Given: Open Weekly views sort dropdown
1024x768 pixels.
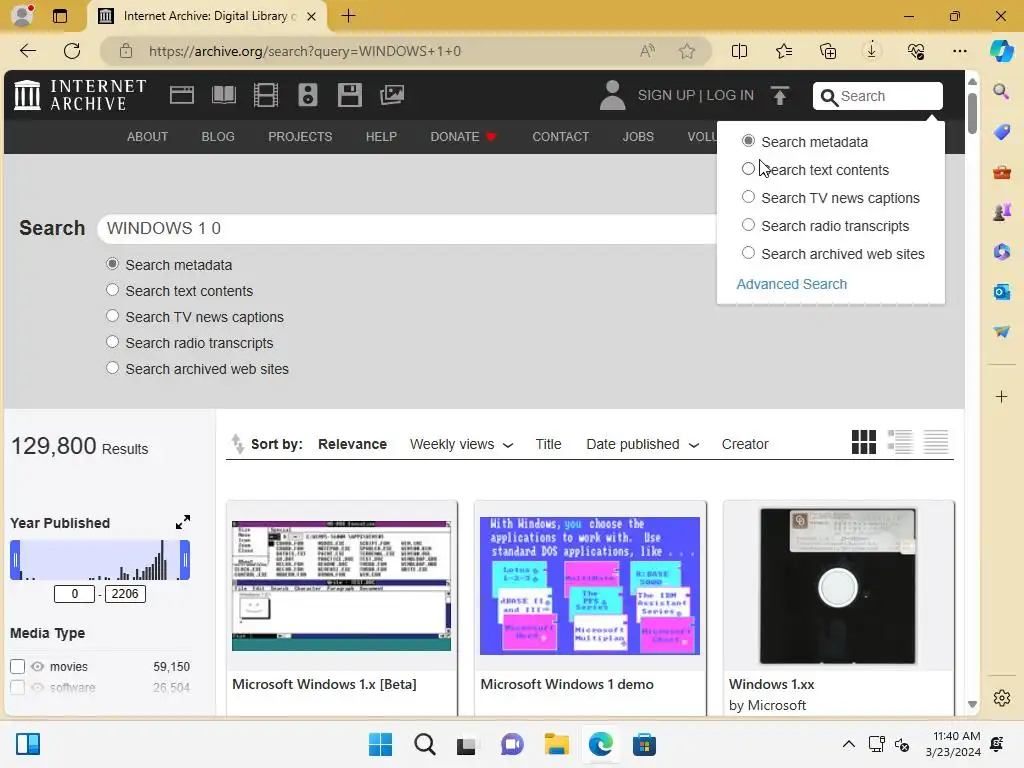Looking at the screenshot, I should point(461,444).
